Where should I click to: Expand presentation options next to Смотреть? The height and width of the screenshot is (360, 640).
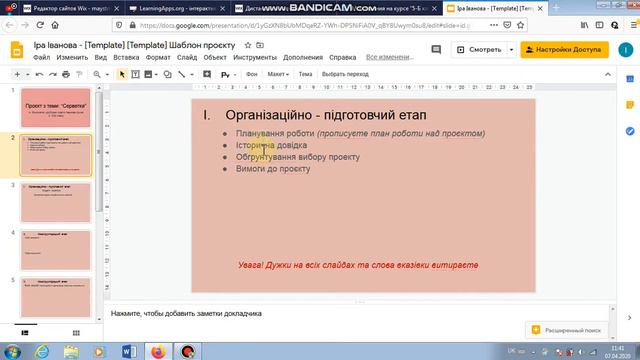pyautogui.click(x=511, y=50)
